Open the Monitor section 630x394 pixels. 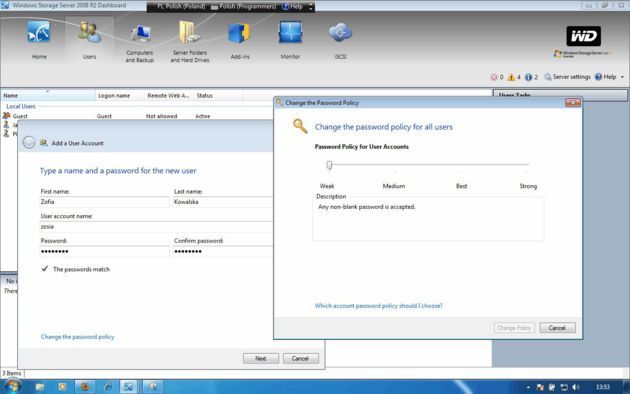pos(290,39)
